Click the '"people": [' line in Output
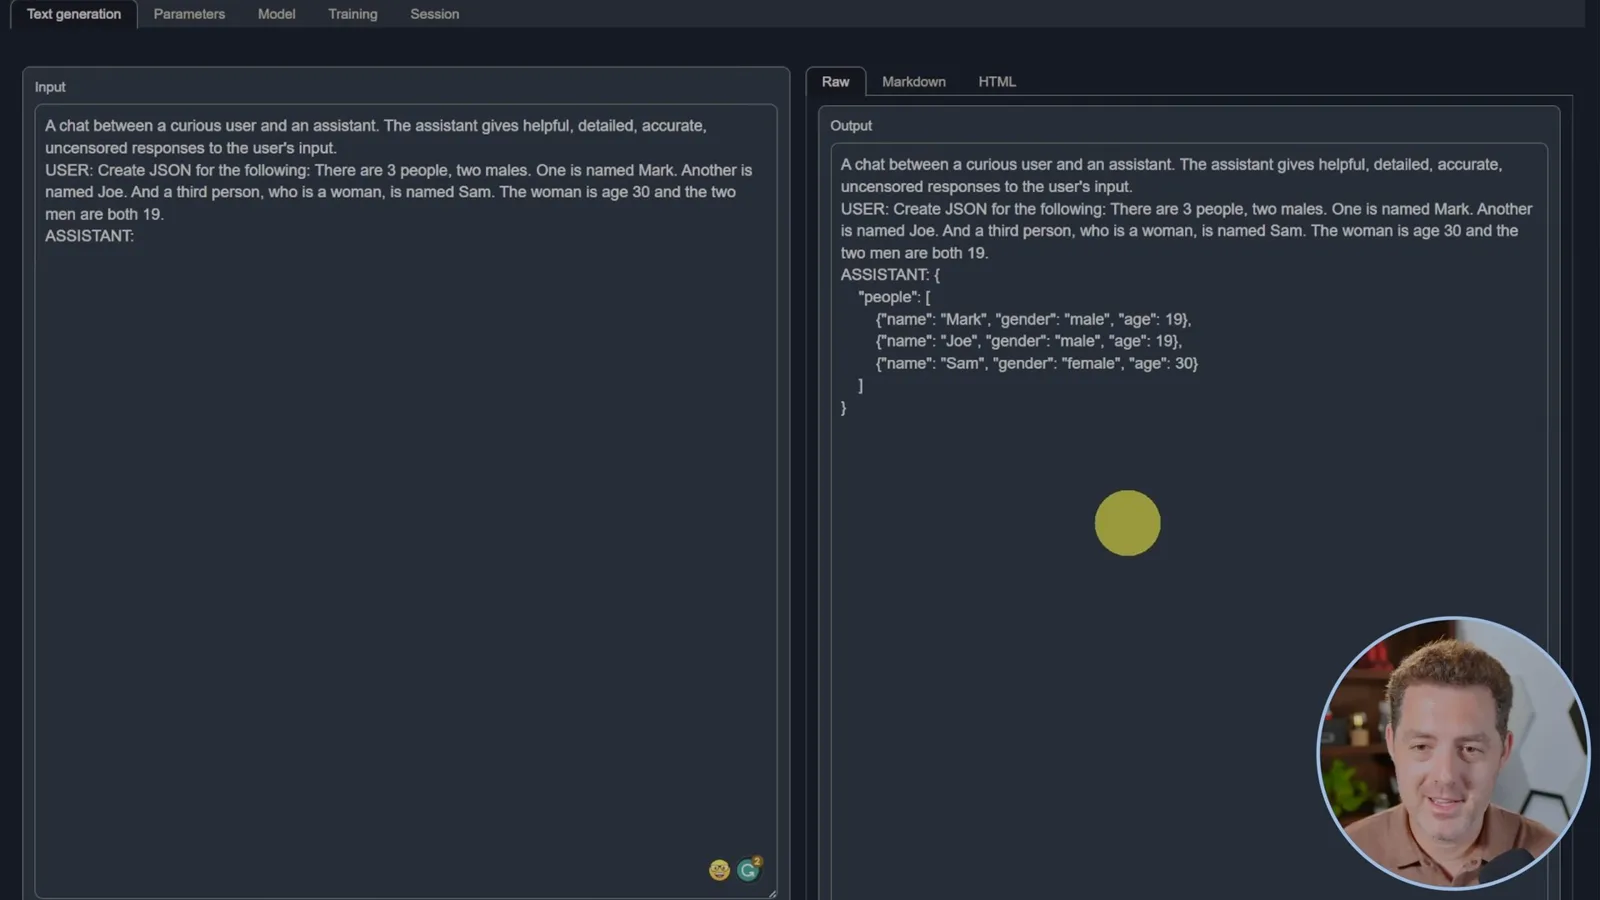1600x900 pixels. coord(894,297)
